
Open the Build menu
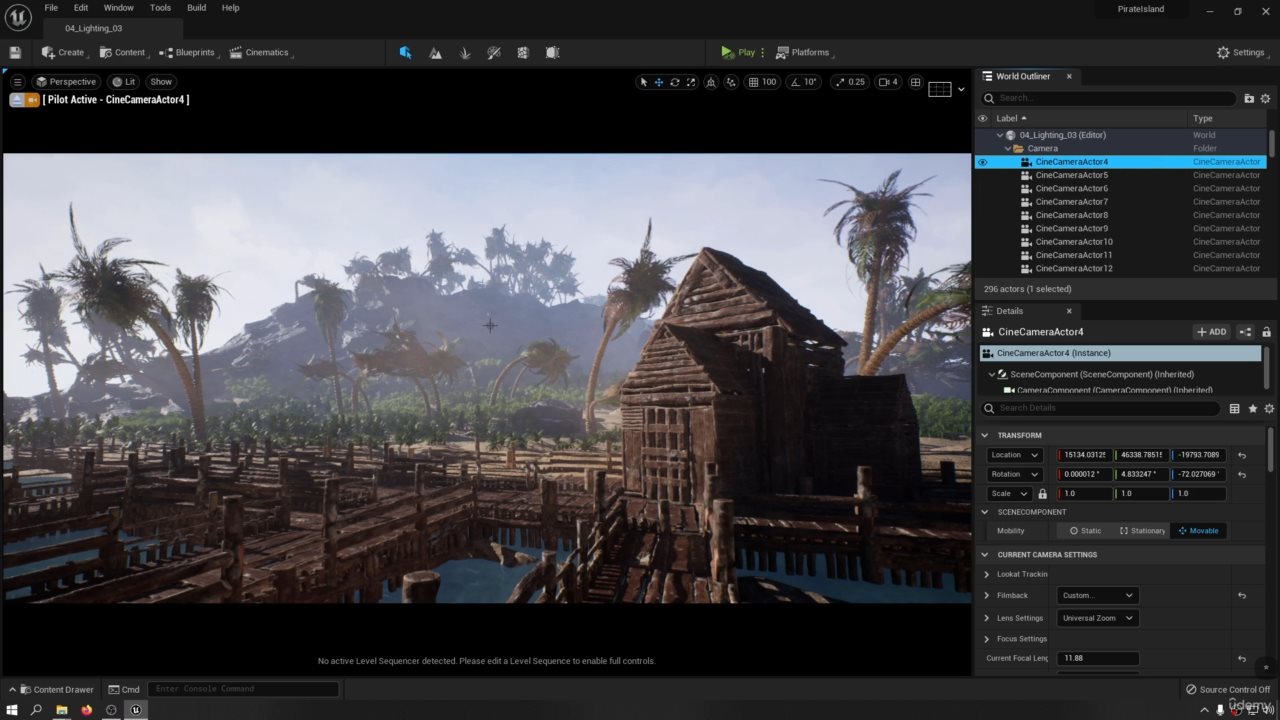197,8
